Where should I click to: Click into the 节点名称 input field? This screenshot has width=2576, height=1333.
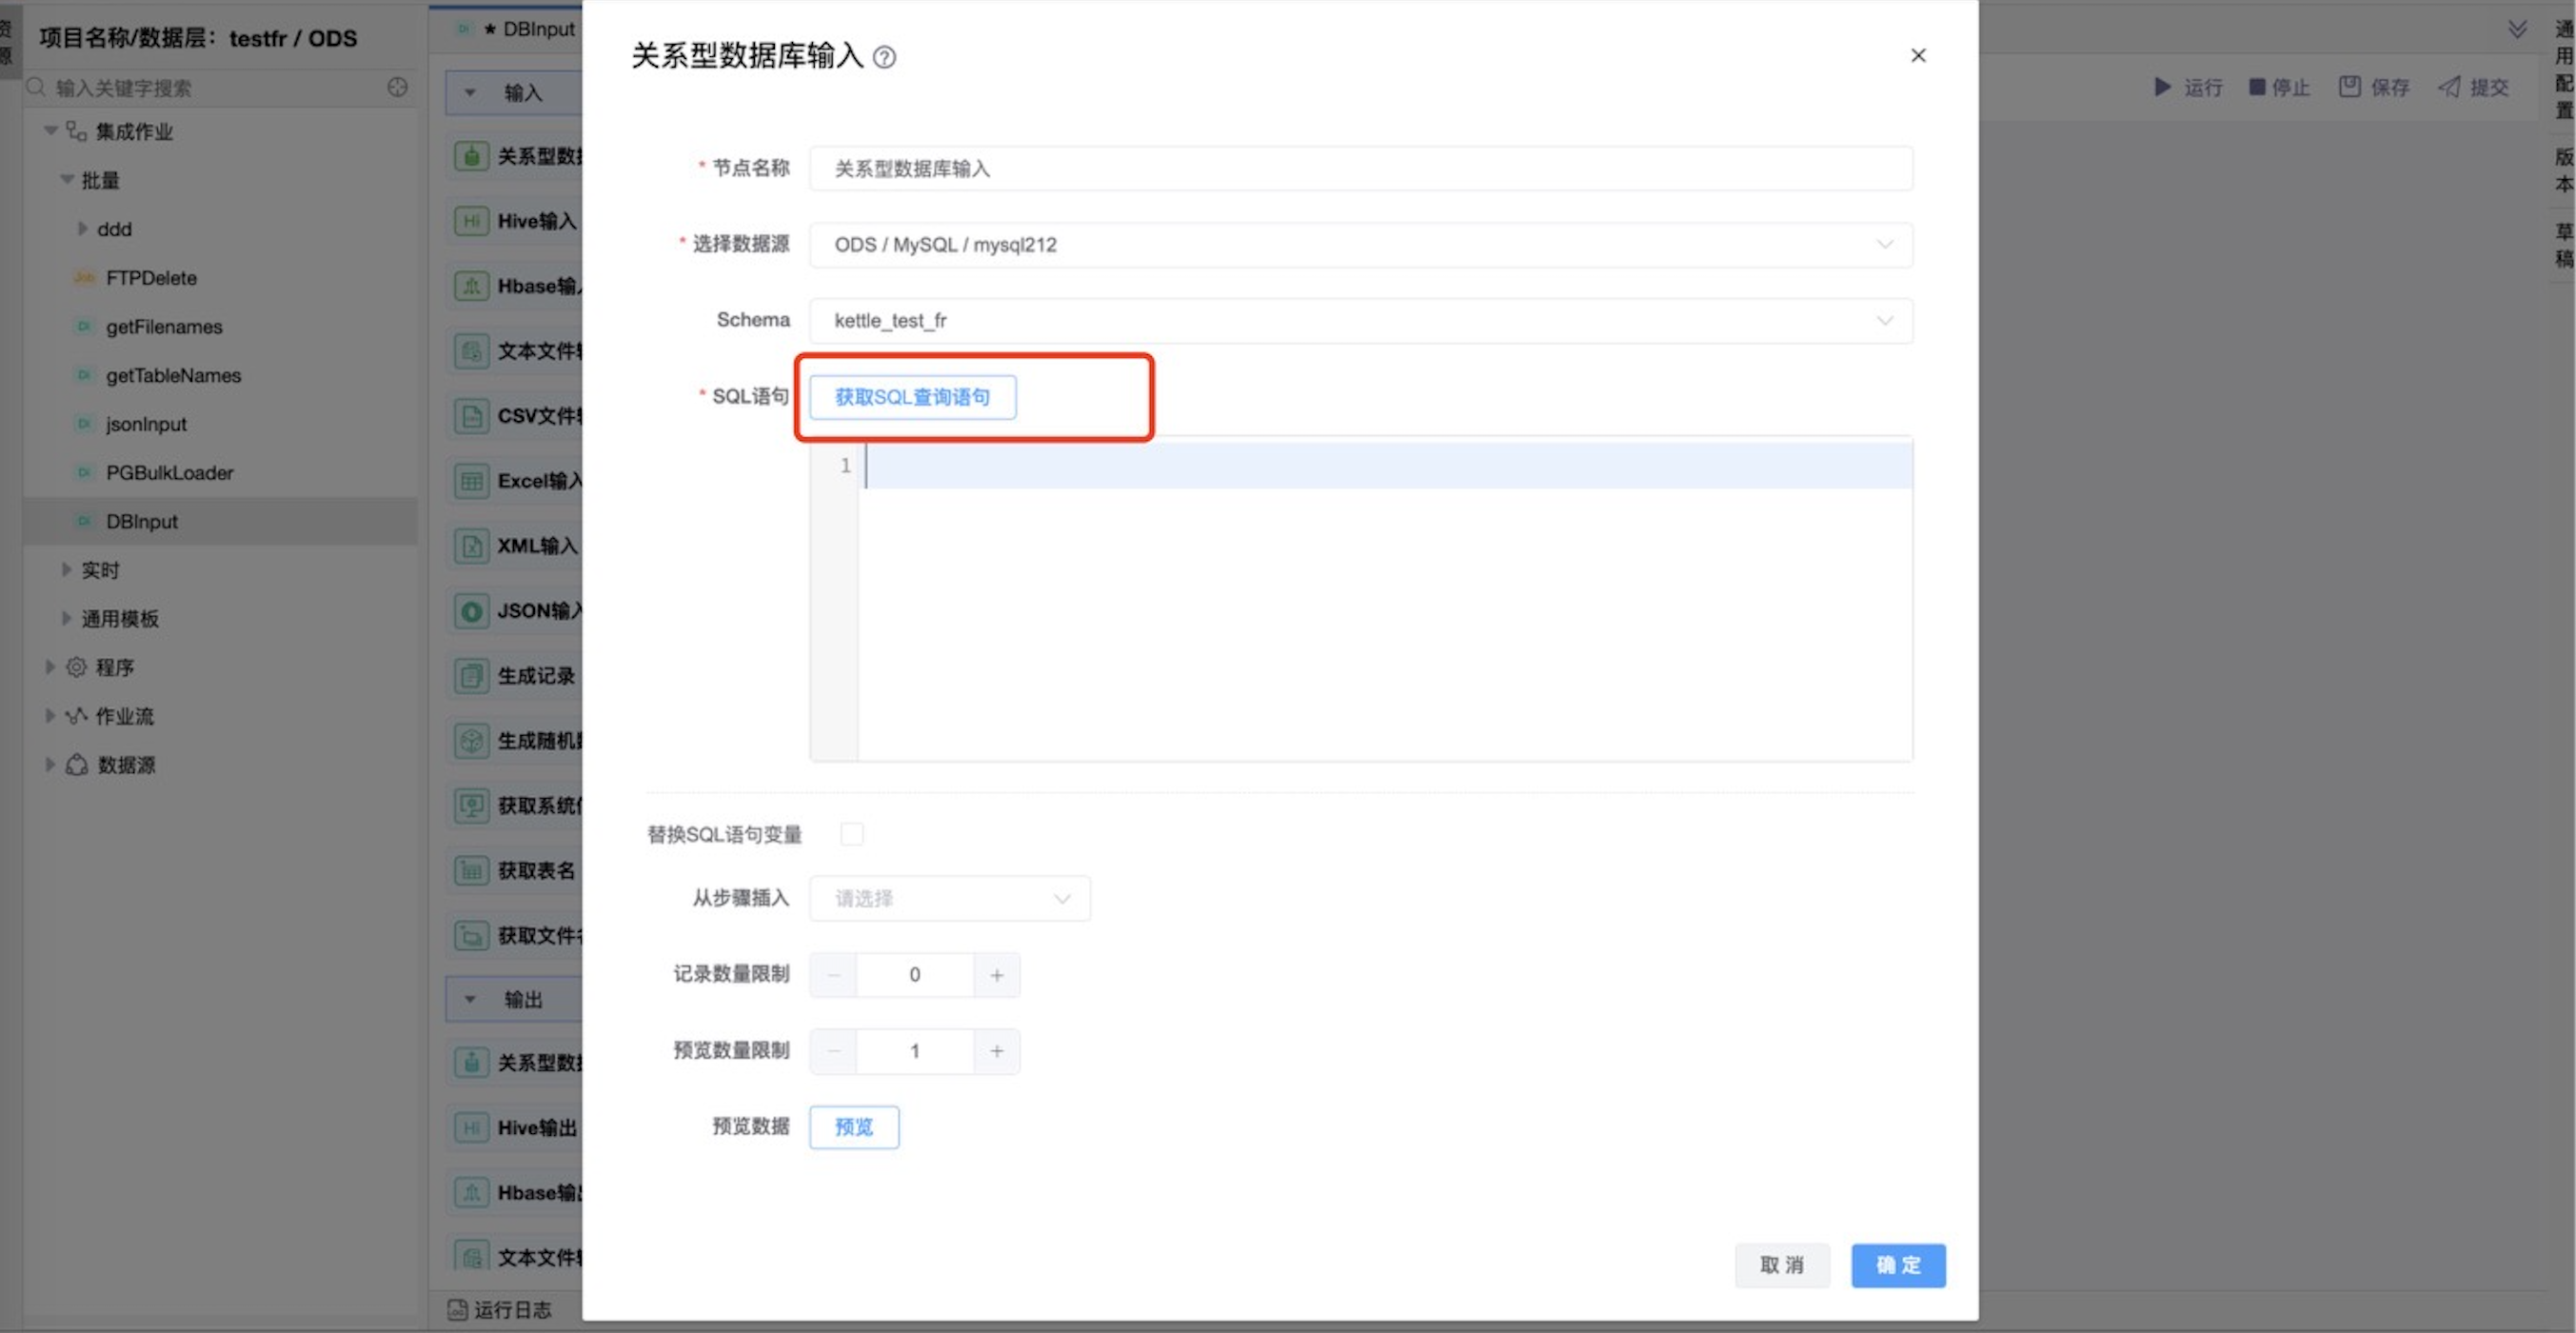[1360, 169]
